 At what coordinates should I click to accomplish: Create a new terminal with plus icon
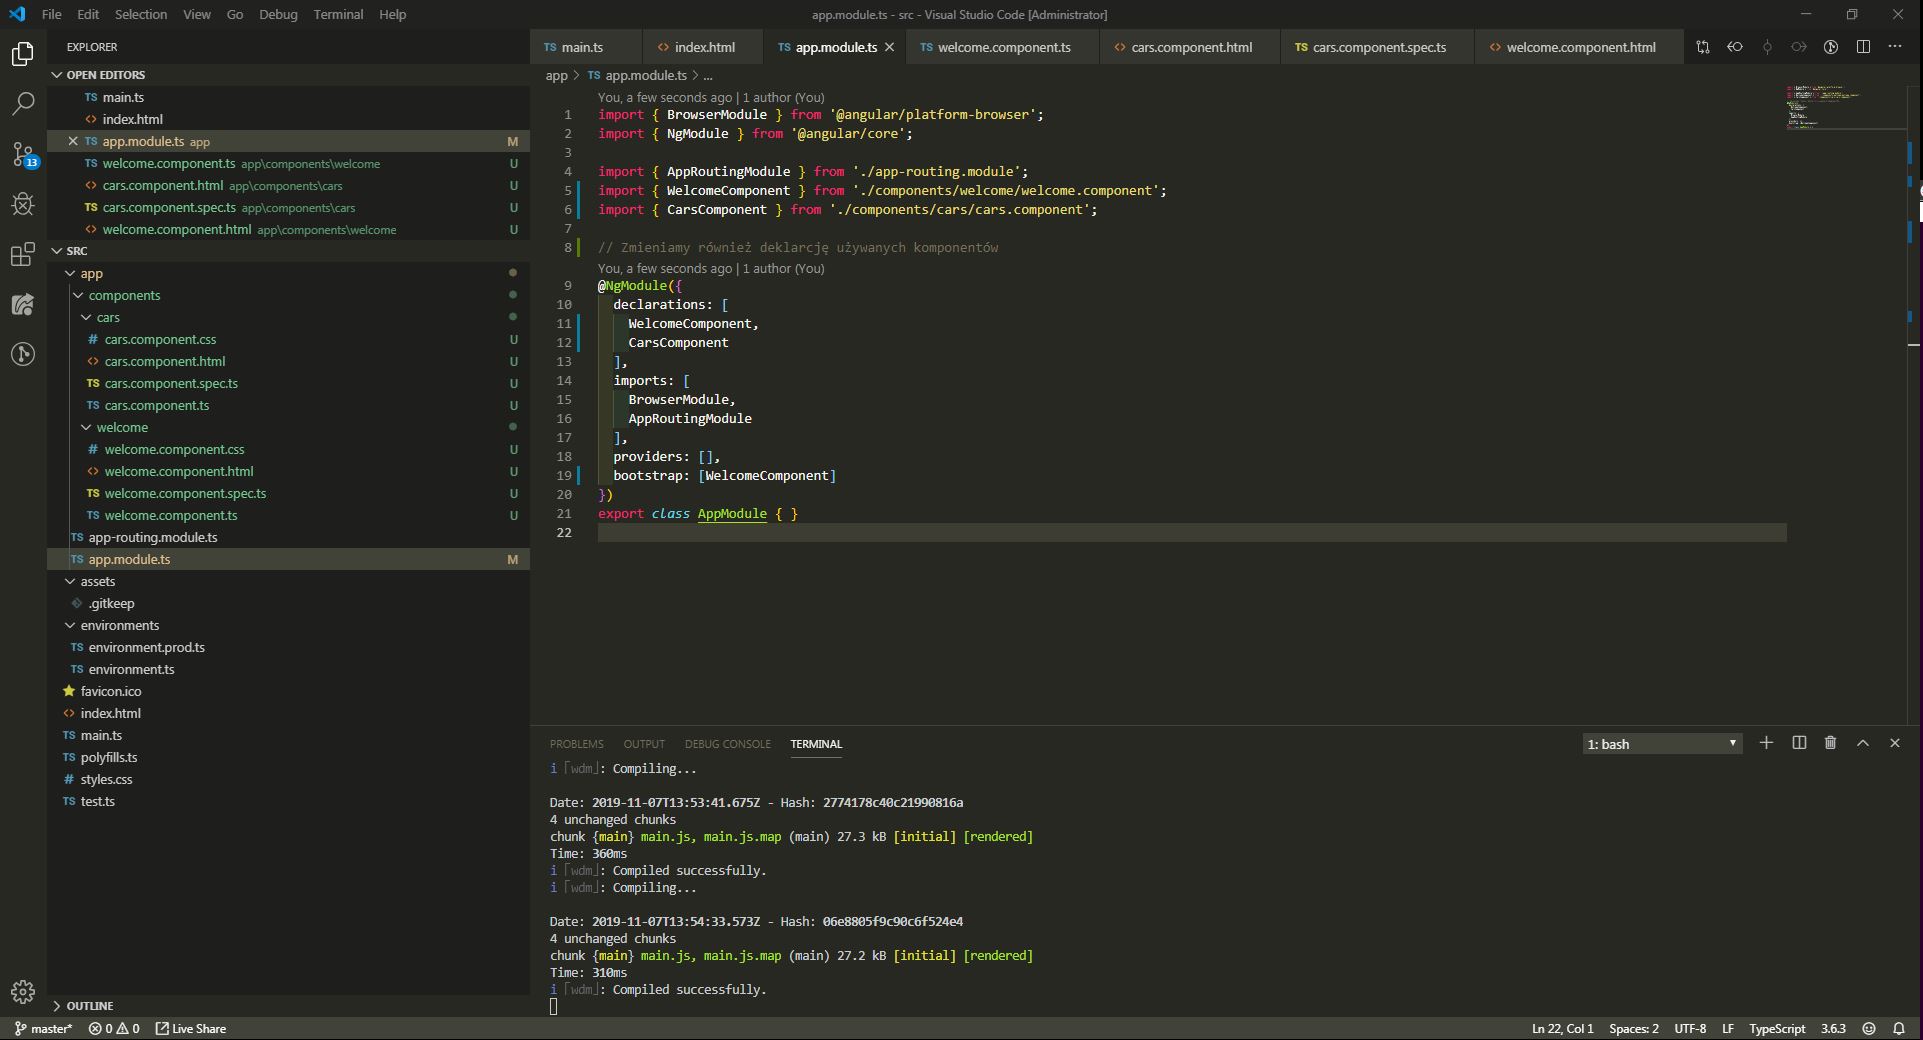coord(1766,743)
